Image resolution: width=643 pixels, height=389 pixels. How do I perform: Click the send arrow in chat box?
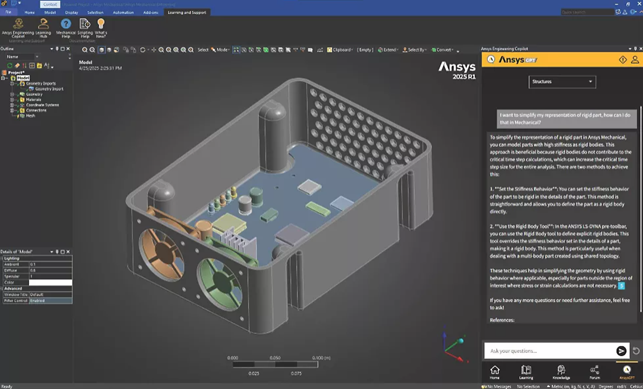pos(621,351)
